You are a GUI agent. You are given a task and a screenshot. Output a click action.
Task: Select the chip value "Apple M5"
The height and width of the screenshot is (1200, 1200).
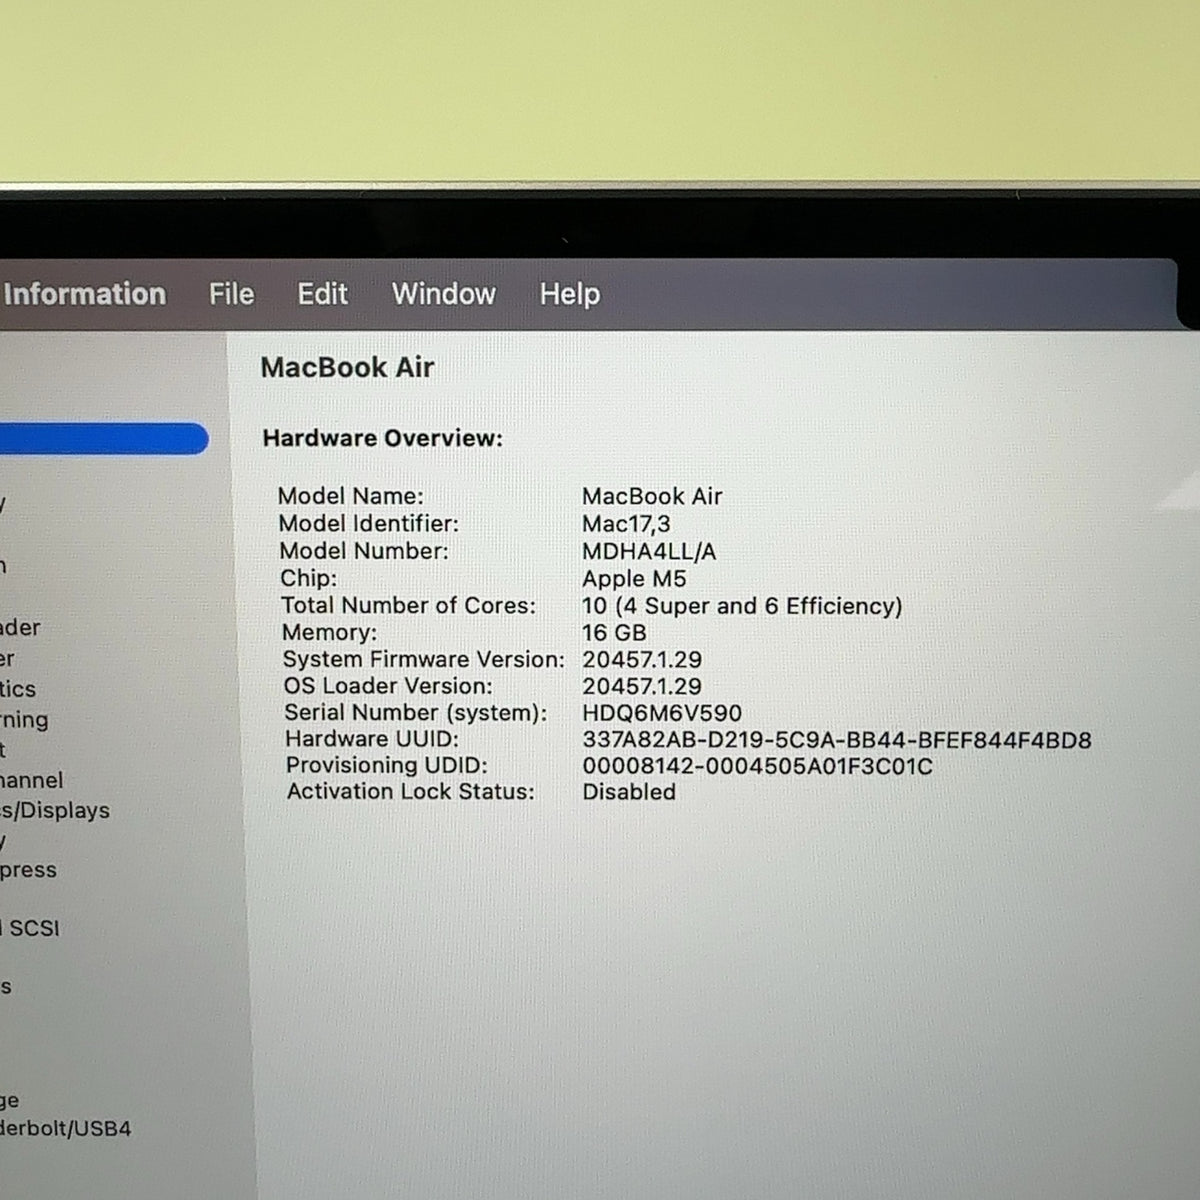click(x=634, y=579)
